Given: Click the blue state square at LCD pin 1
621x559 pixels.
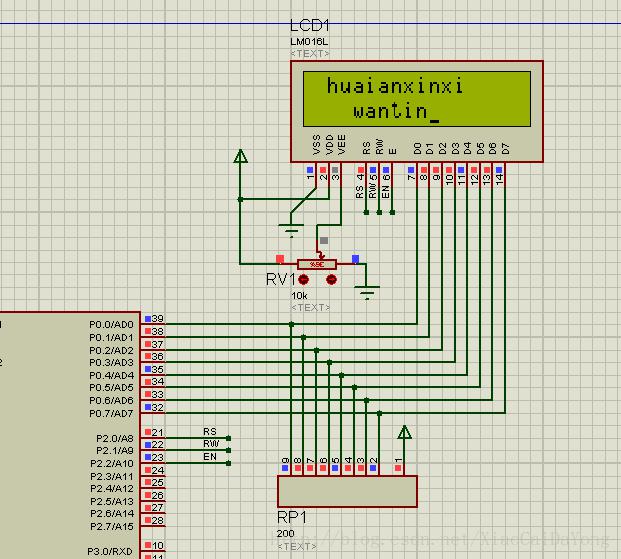Looking at the screenshot, I should pos(310,170).
